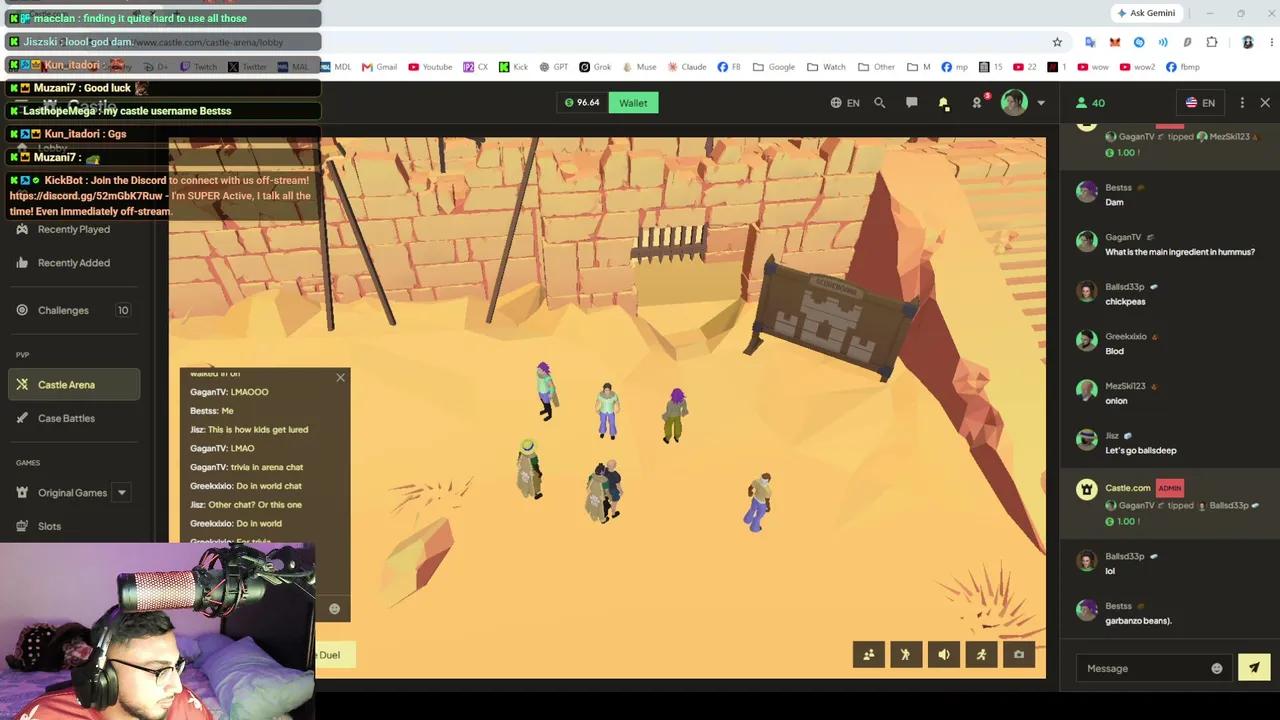Select Case Battles in sidebar

click(x=74, y=418)
